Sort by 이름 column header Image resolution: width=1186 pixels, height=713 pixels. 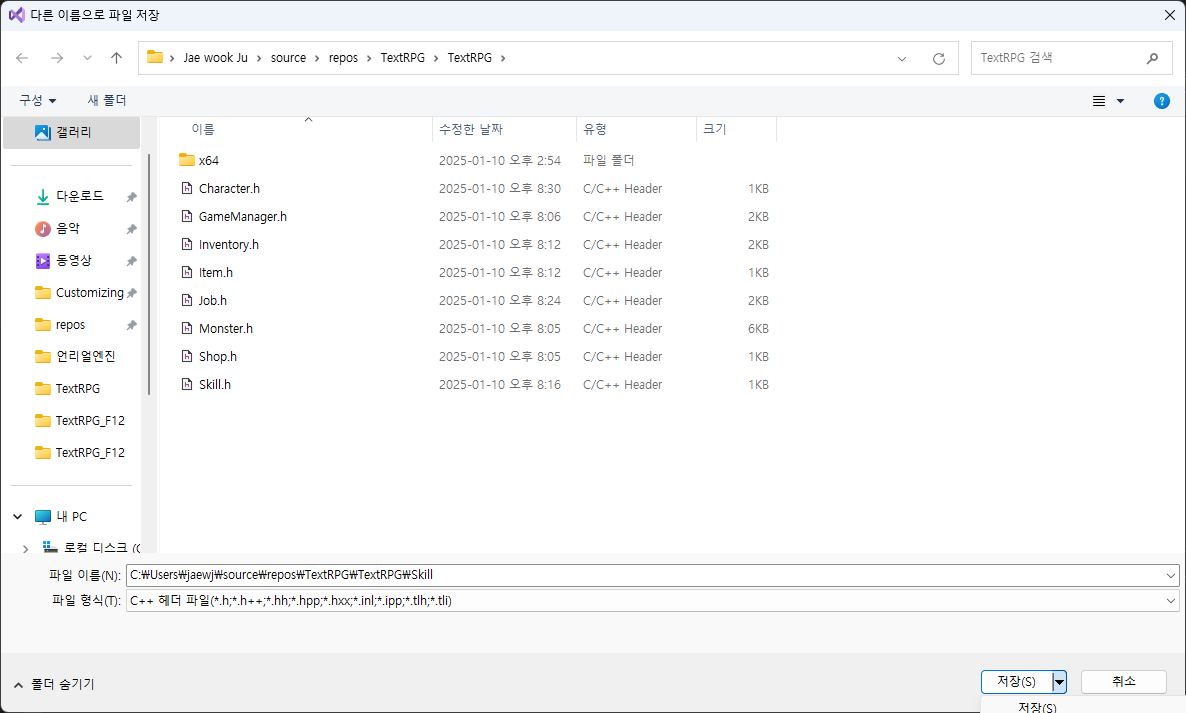(x=203, y=129)
